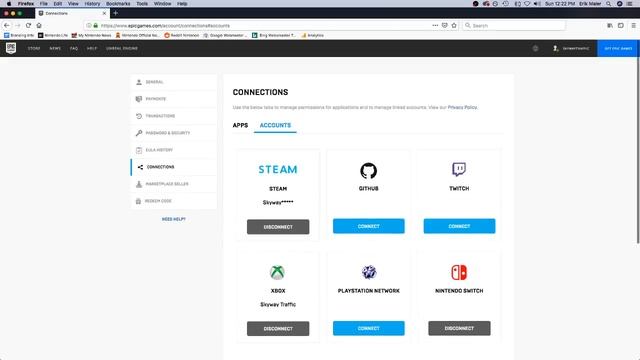
Task: Click the Connections share icon
Action: pos(140,167)
